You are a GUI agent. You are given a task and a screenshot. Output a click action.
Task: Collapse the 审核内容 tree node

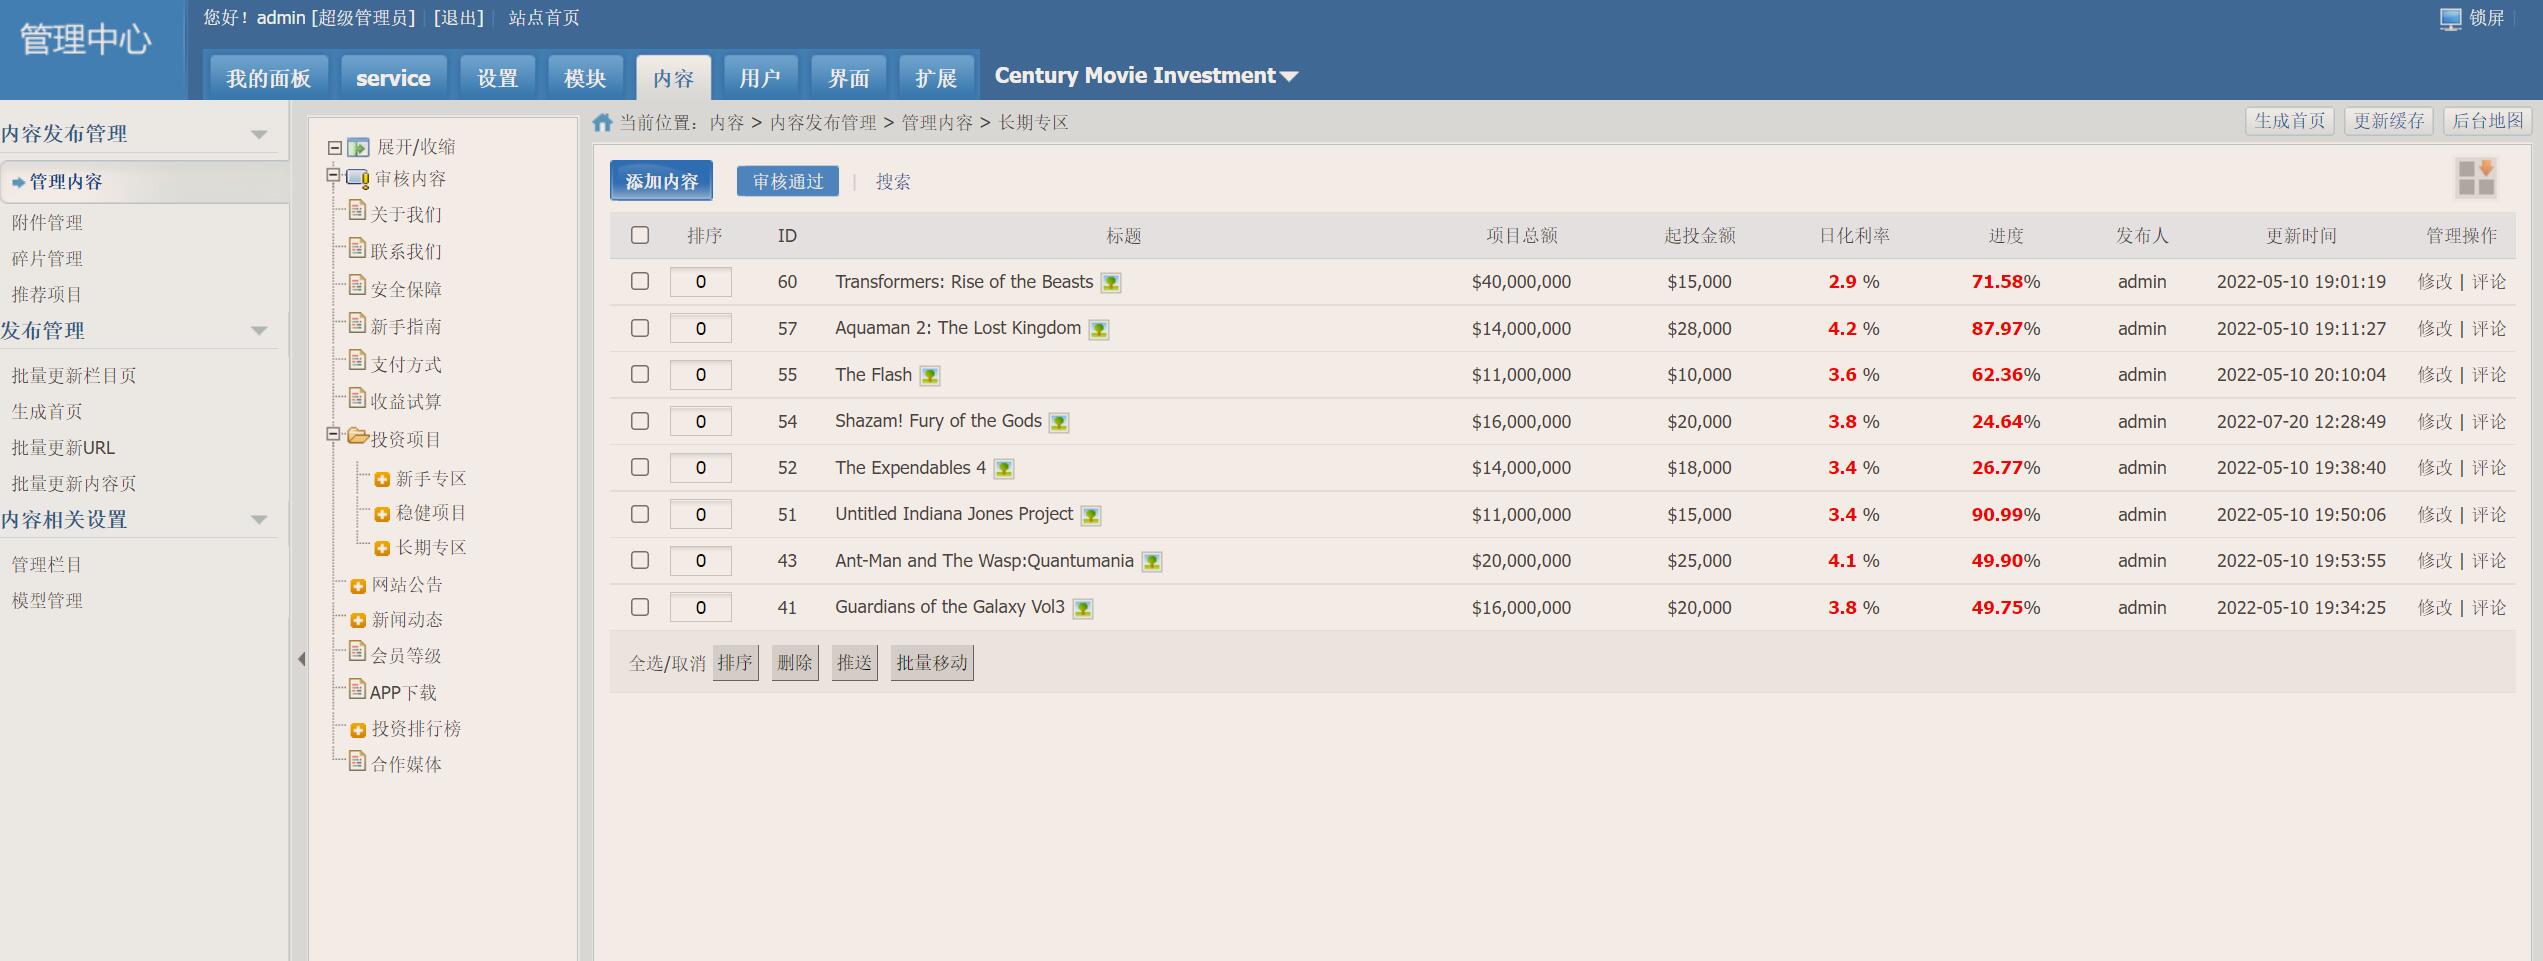tap(333, 175)
